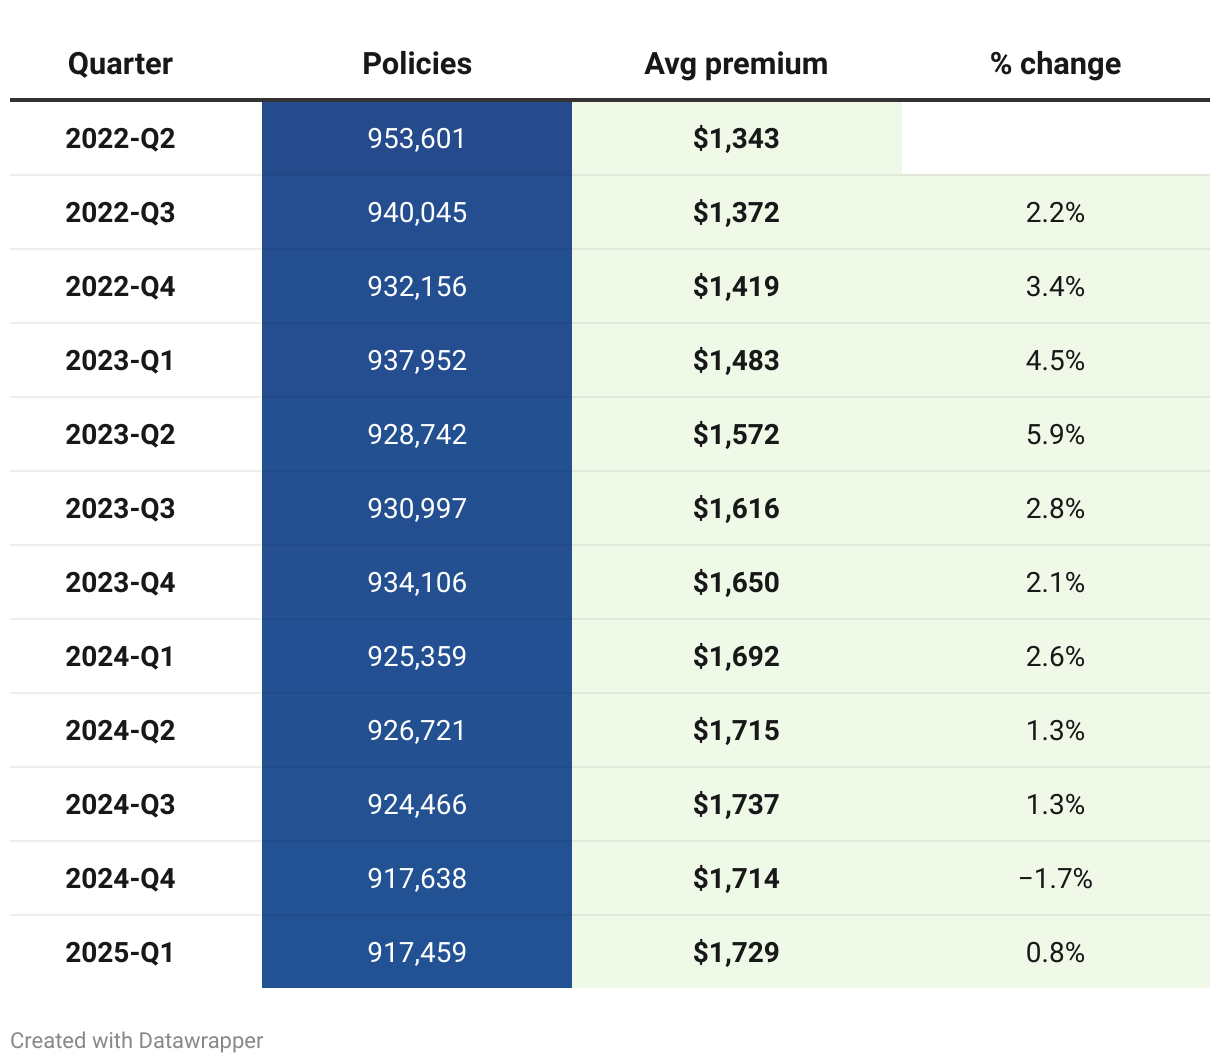Click the $1,616 premium value
This screenshot has width=1220, height=1064.
[736, 508]
